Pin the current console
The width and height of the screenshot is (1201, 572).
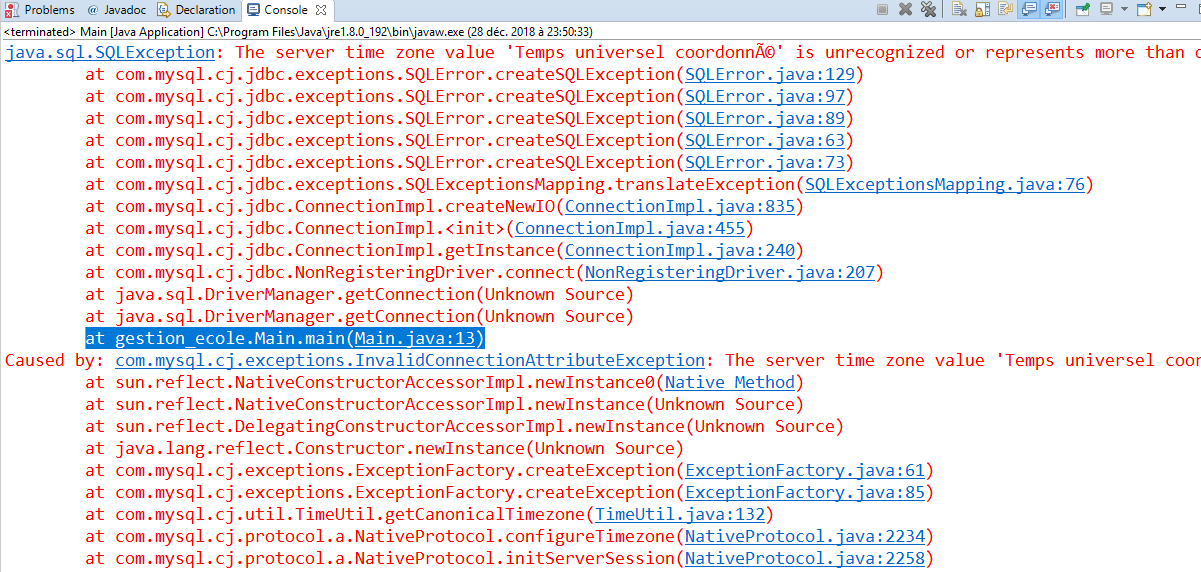click(1083, 9)
